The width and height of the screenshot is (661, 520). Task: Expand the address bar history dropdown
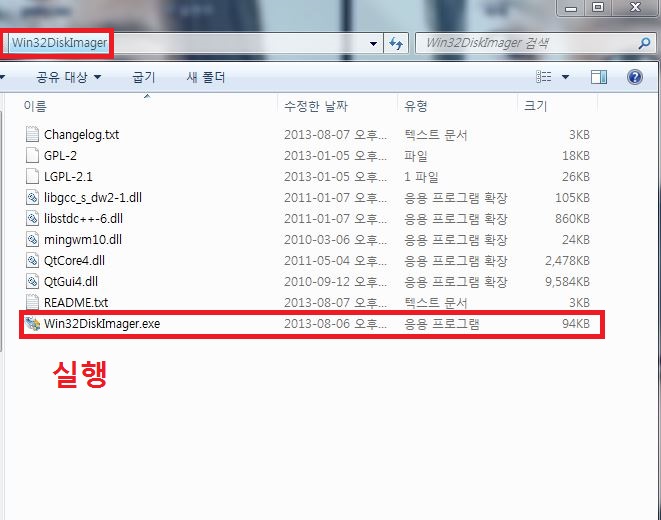point(373,43)
